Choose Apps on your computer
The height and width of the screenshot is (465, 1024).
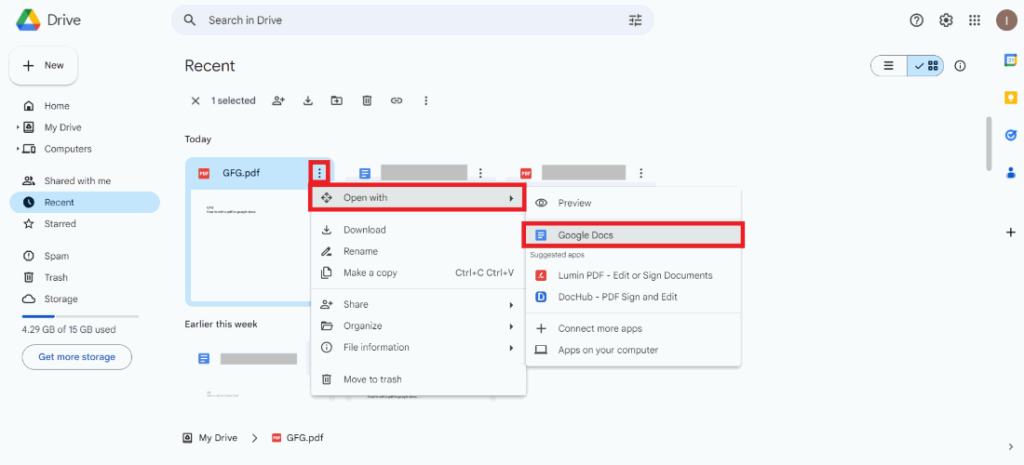coord(633,350)
